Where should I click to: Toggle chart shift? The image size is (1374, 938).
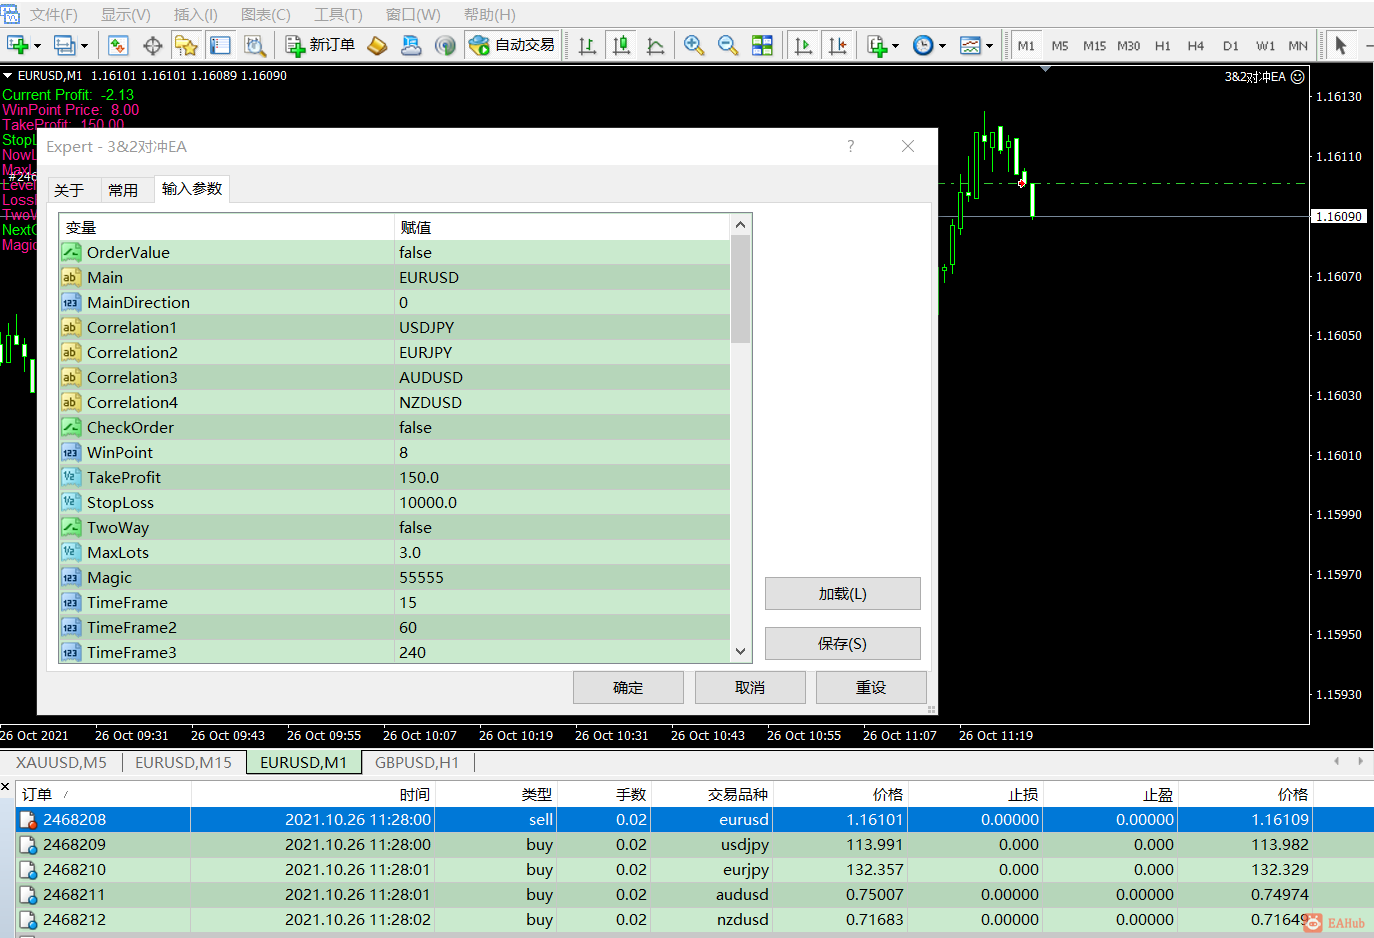(838, 45)
